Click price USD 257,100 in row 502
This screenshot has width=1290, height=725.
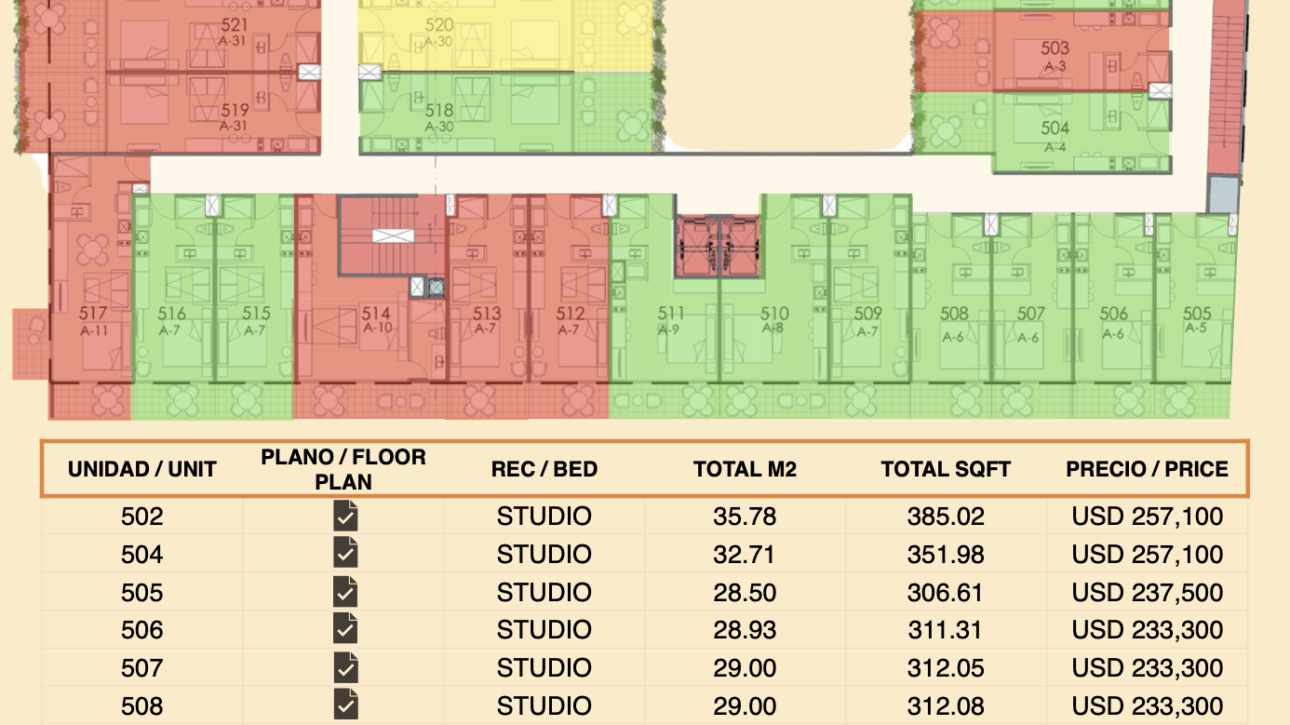(1147, 517)
